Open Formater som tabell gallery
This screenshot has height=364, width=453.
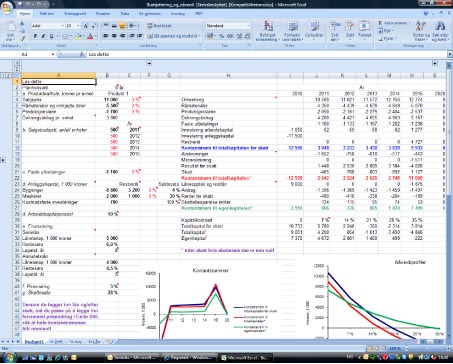pyautogui.click(x=292, y=31)
